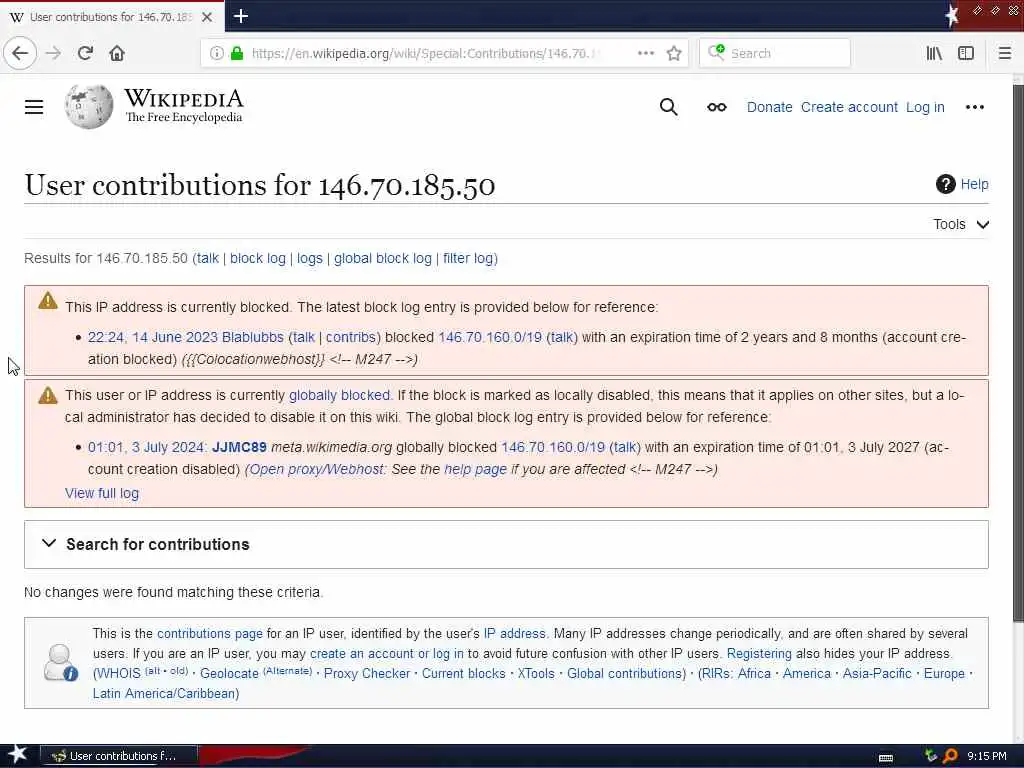Viewport: 1024px width, 768px height.
Task: Open the IP address link
Action: point(514,633)
